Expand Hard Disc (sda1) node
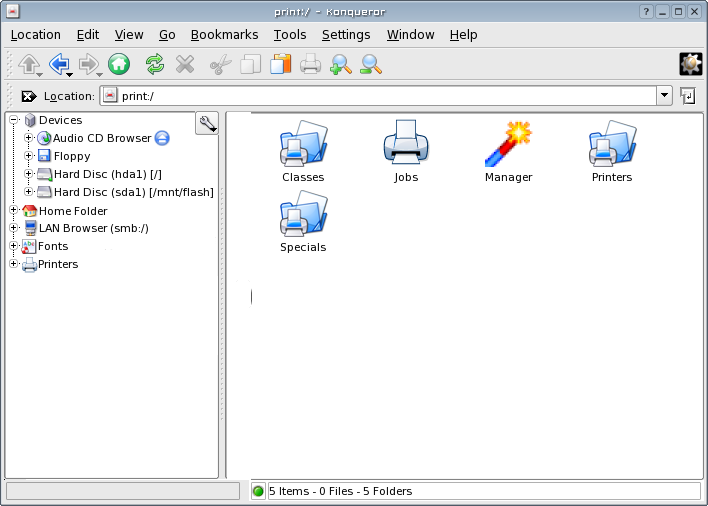The height and width of the screenshot is (506, 708). click(x=28, y=192)
